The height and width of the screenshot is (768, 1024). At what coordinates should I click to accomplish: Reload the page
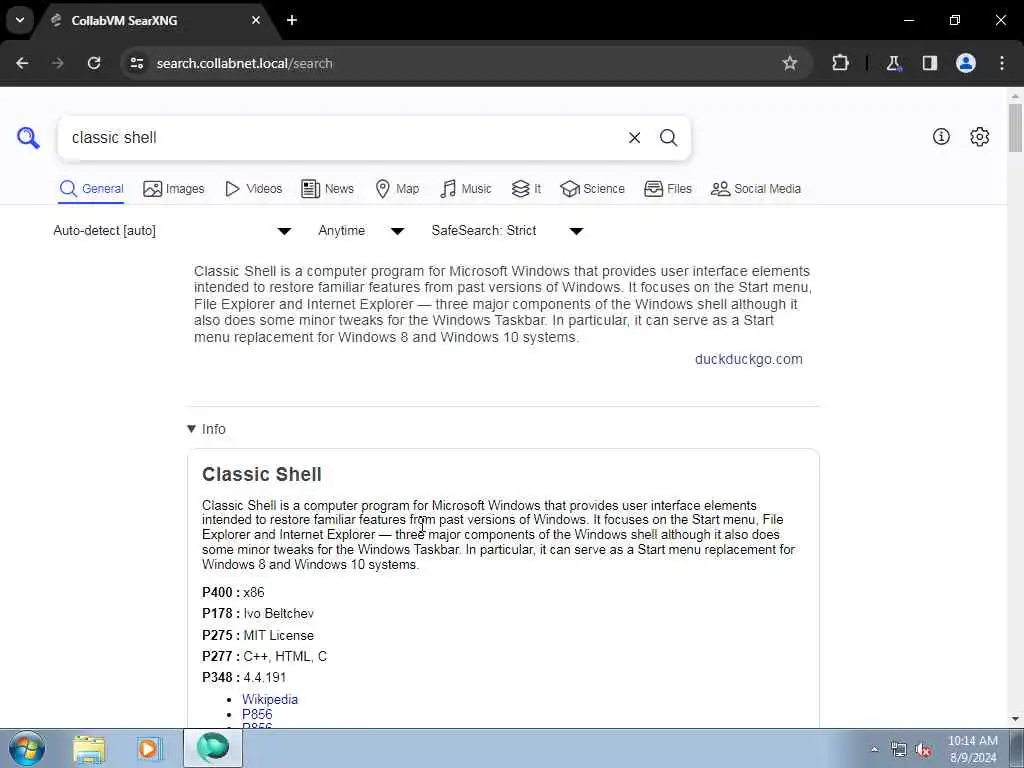click(94, 63)
